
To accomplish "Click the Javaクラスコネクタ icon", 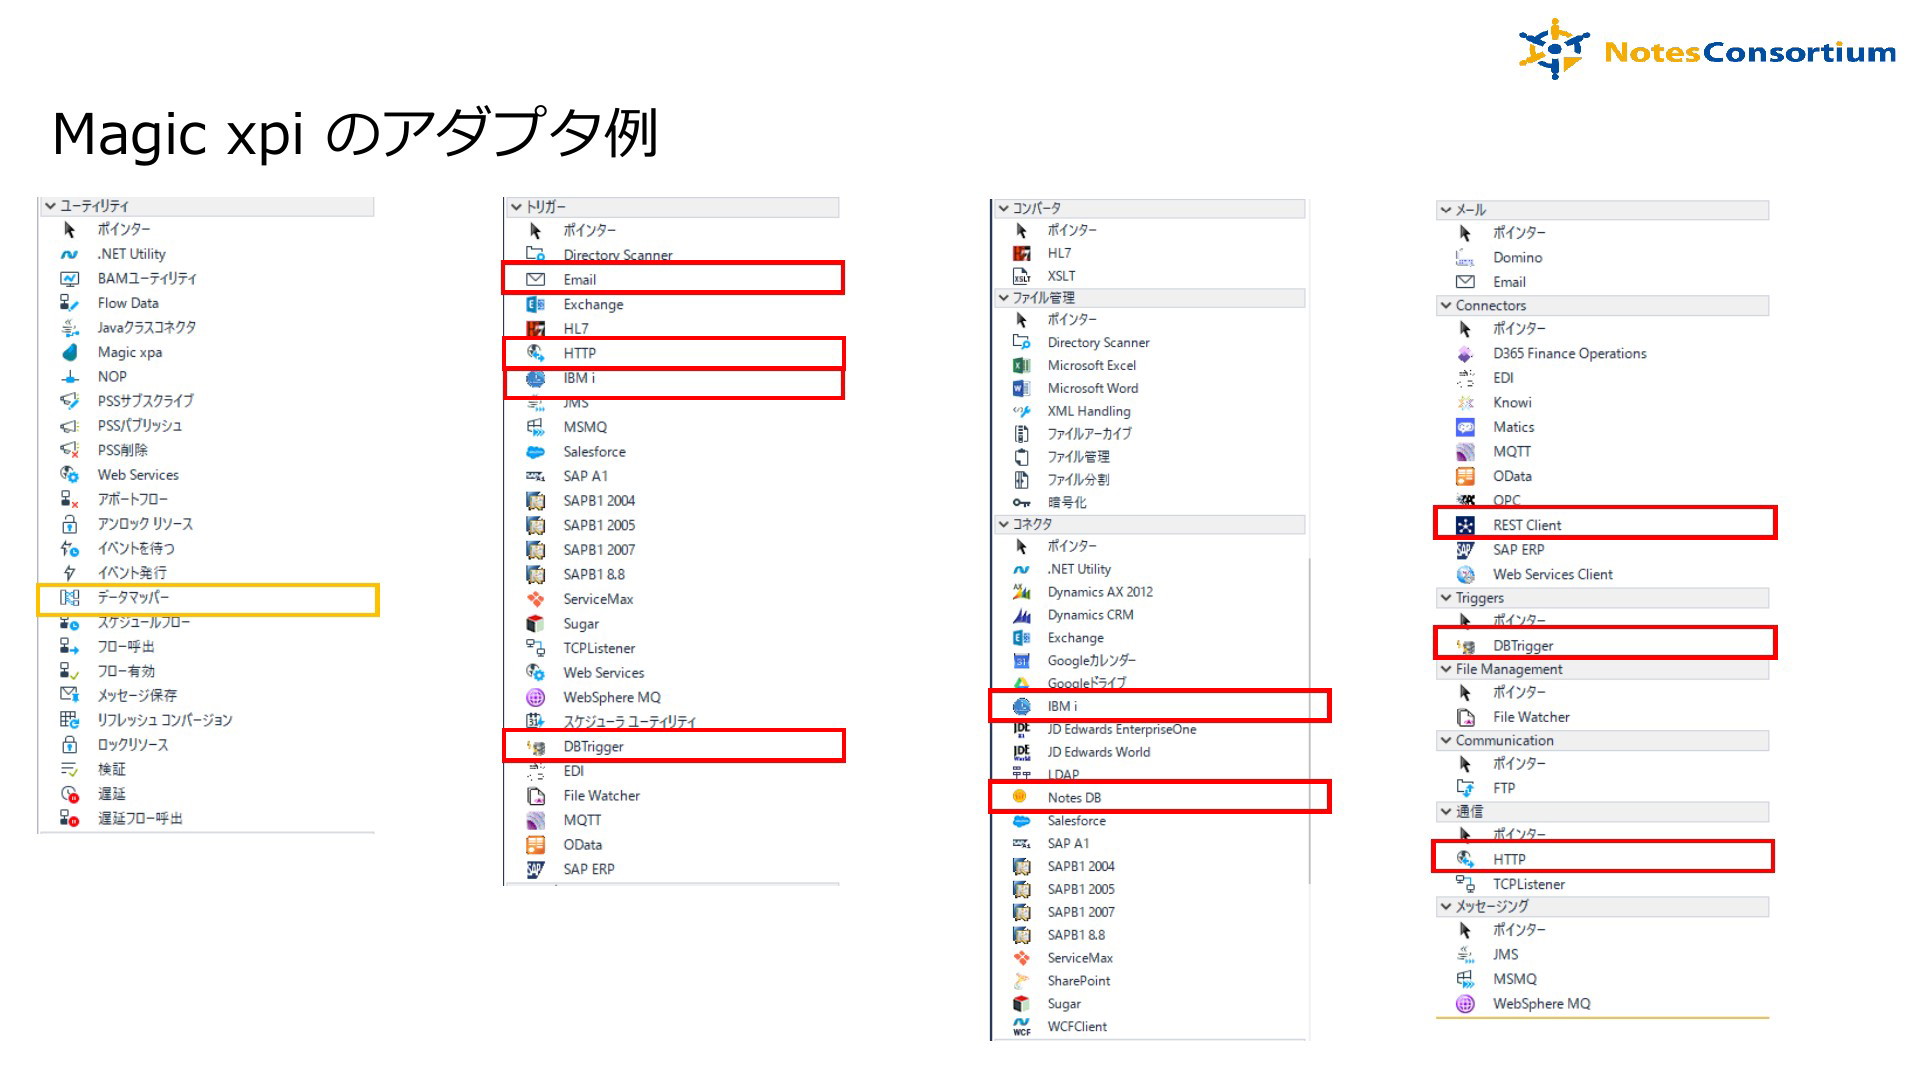I will click(x=69, y=328).
